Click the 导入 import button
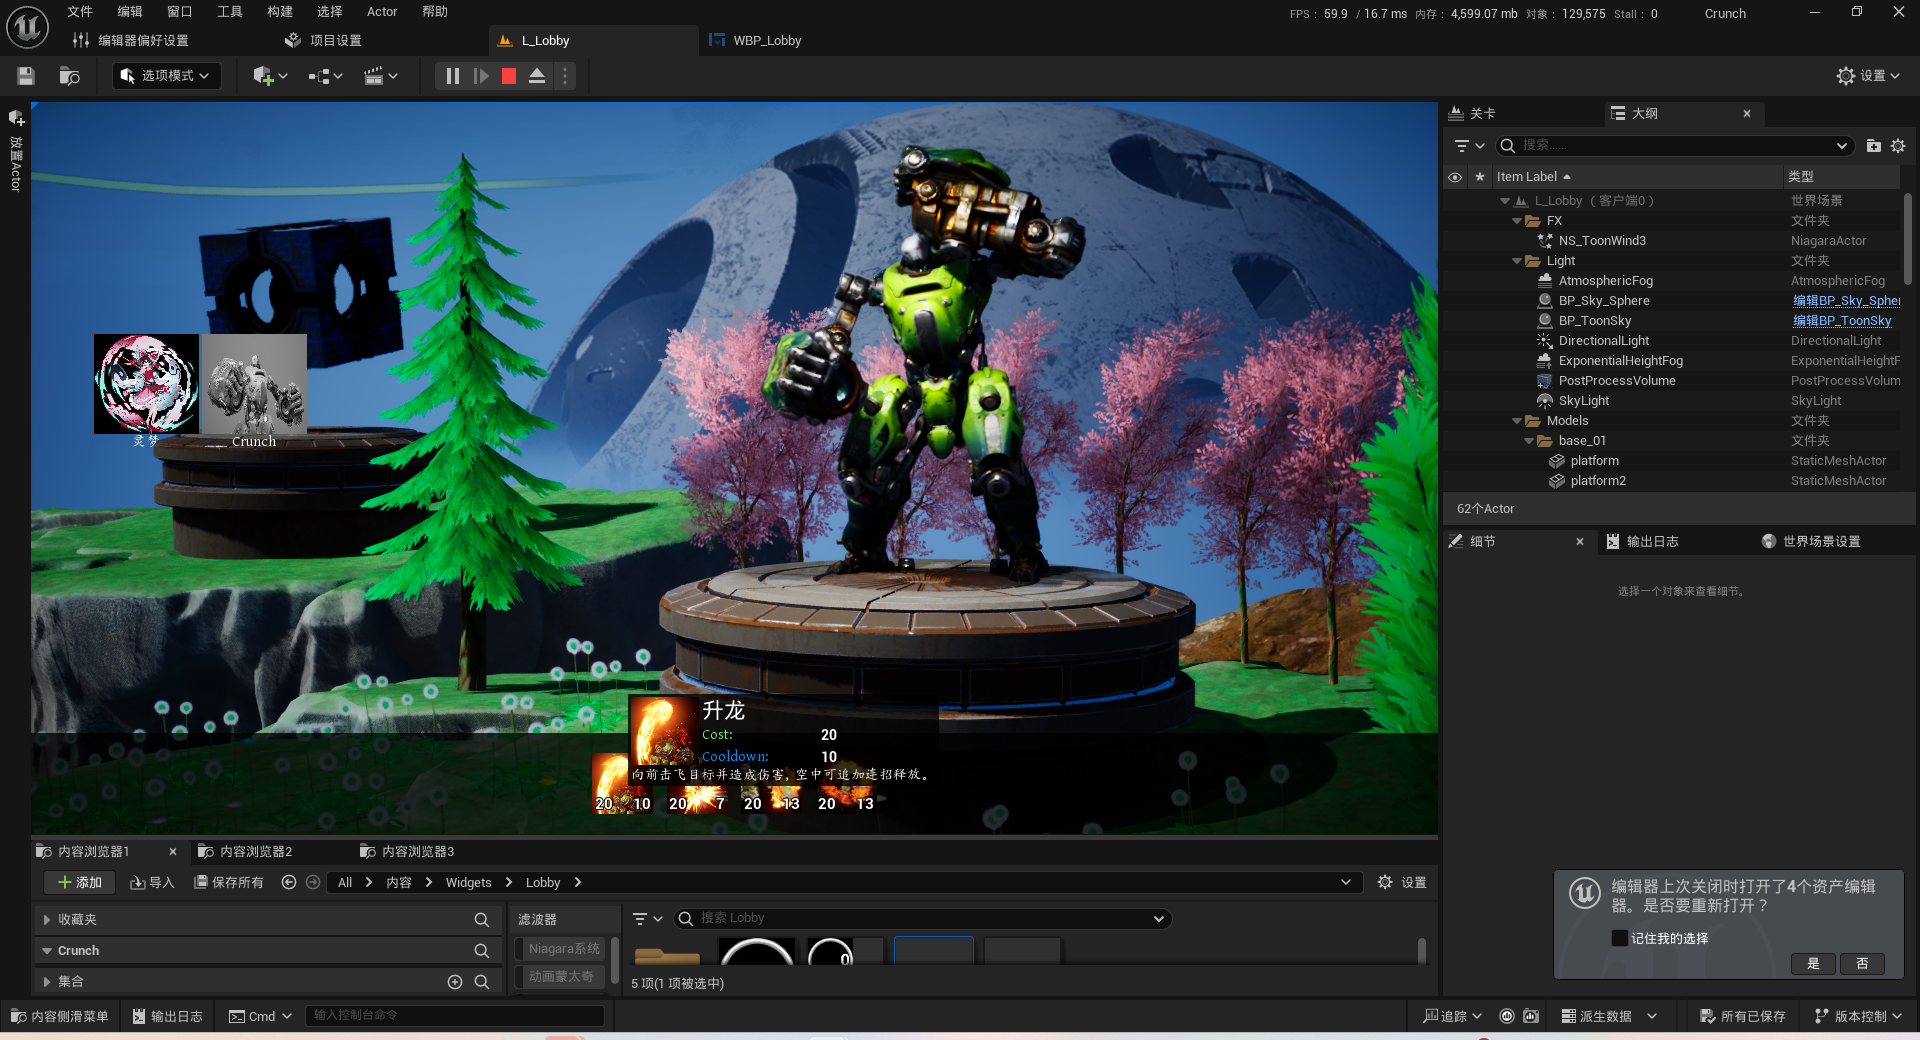 (152, 883)
